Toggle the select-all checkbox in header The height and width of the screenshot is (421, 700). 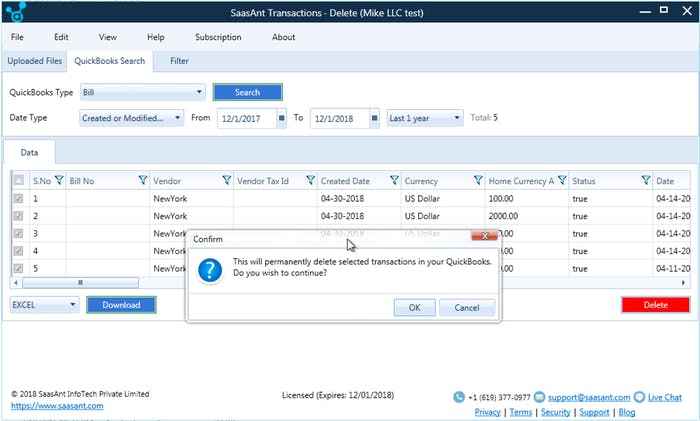(x=19, y=181)
